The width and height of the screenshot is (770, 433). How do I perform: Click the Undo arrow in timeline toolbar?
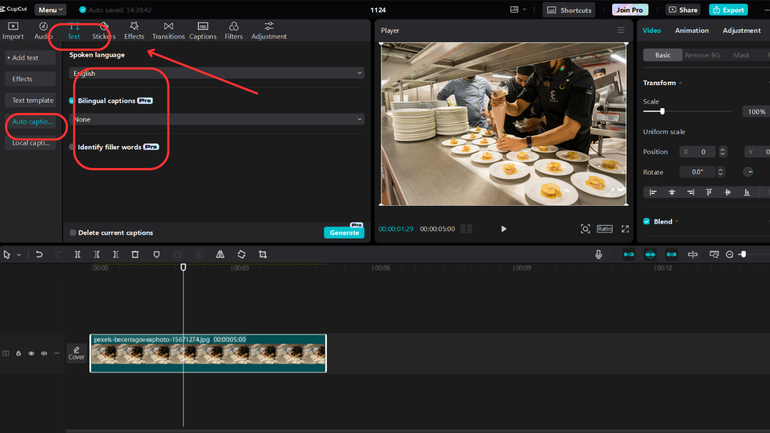point(39,255)
